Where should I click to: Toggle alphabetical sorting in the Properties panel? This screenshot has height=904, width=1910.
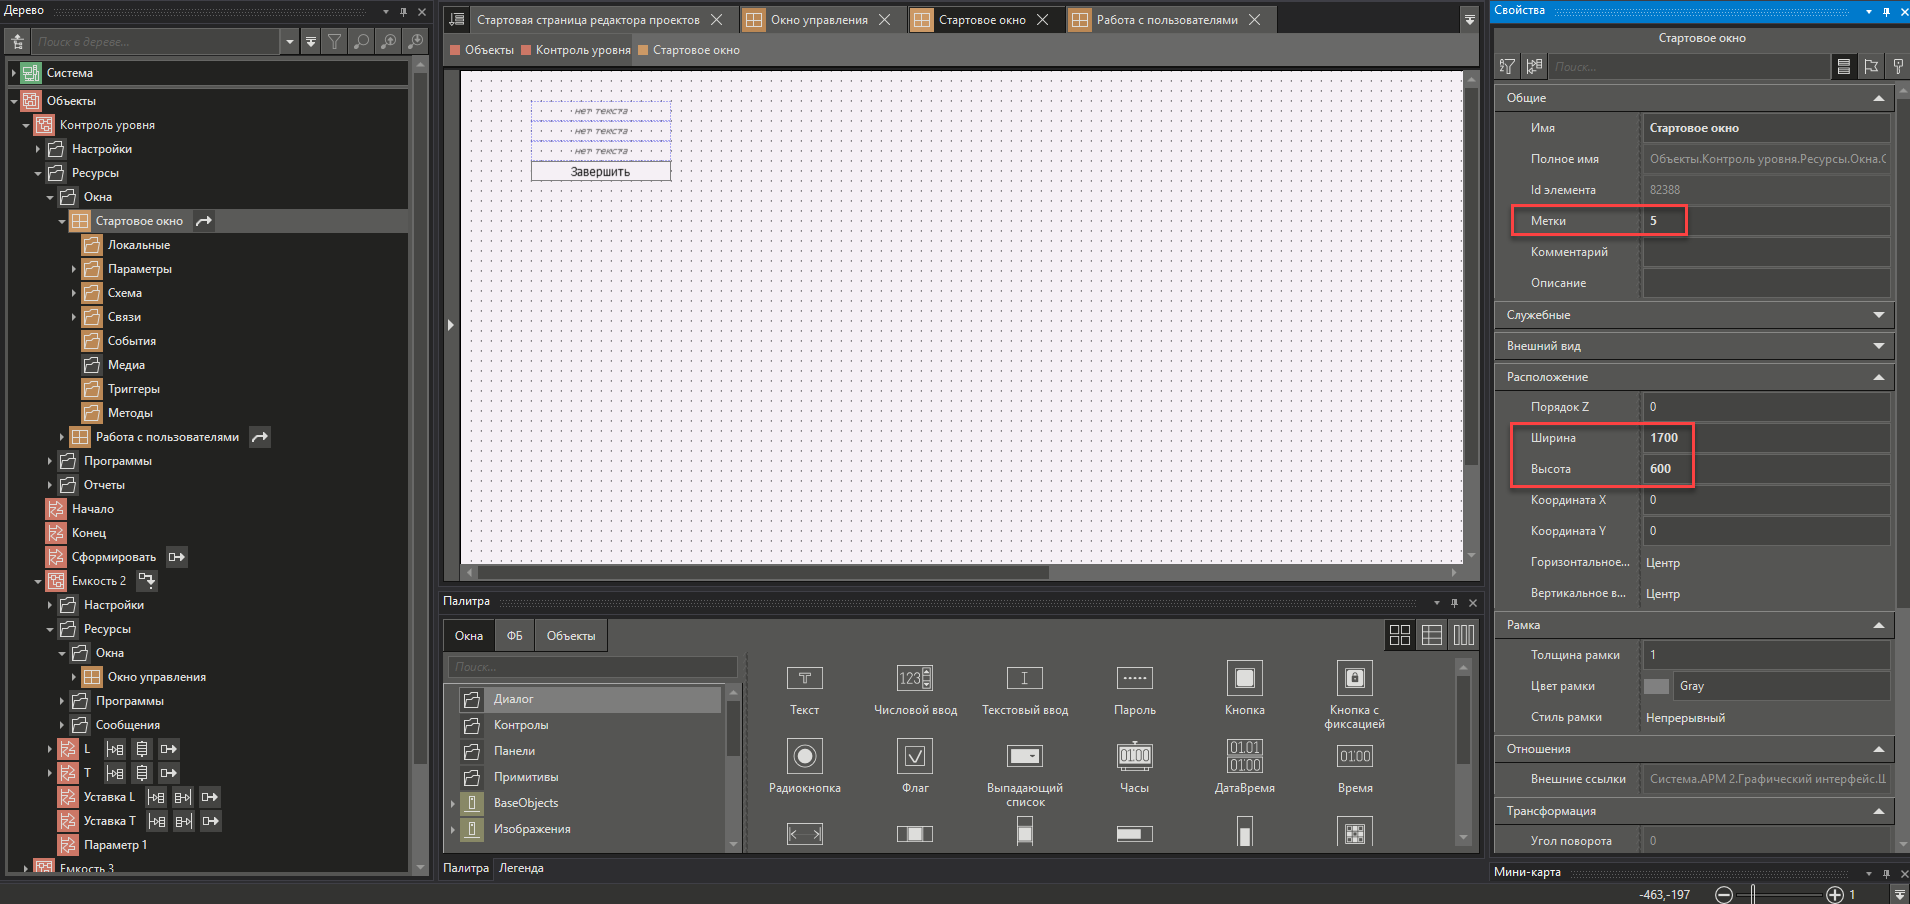(x=1507, y=66)
